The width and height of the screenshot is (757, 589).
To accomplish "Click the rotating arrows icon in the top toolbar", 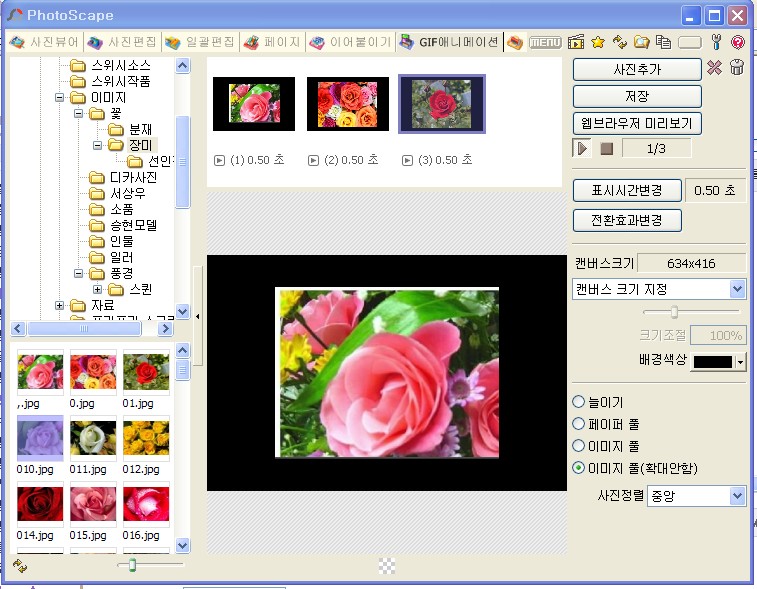I will [x=620, y=42].
